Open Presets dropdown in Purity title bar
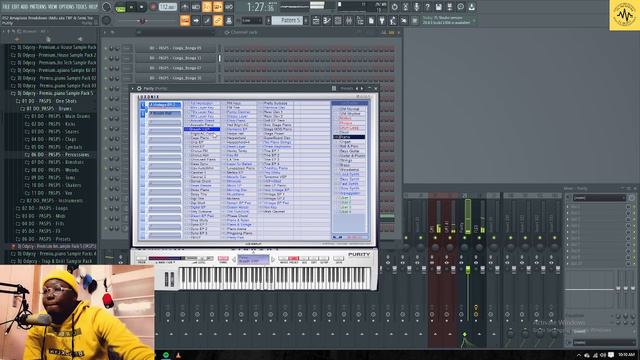640x360 pixels. coord(347,89)
